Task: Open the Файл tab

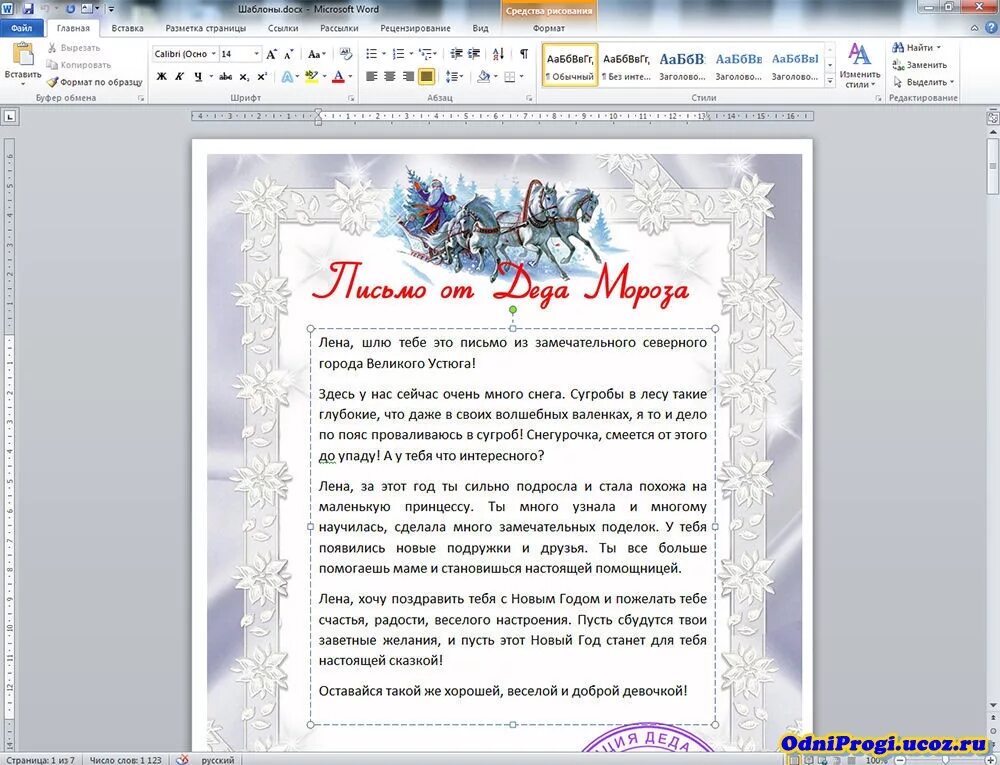Action: click(x=22, y=28)
